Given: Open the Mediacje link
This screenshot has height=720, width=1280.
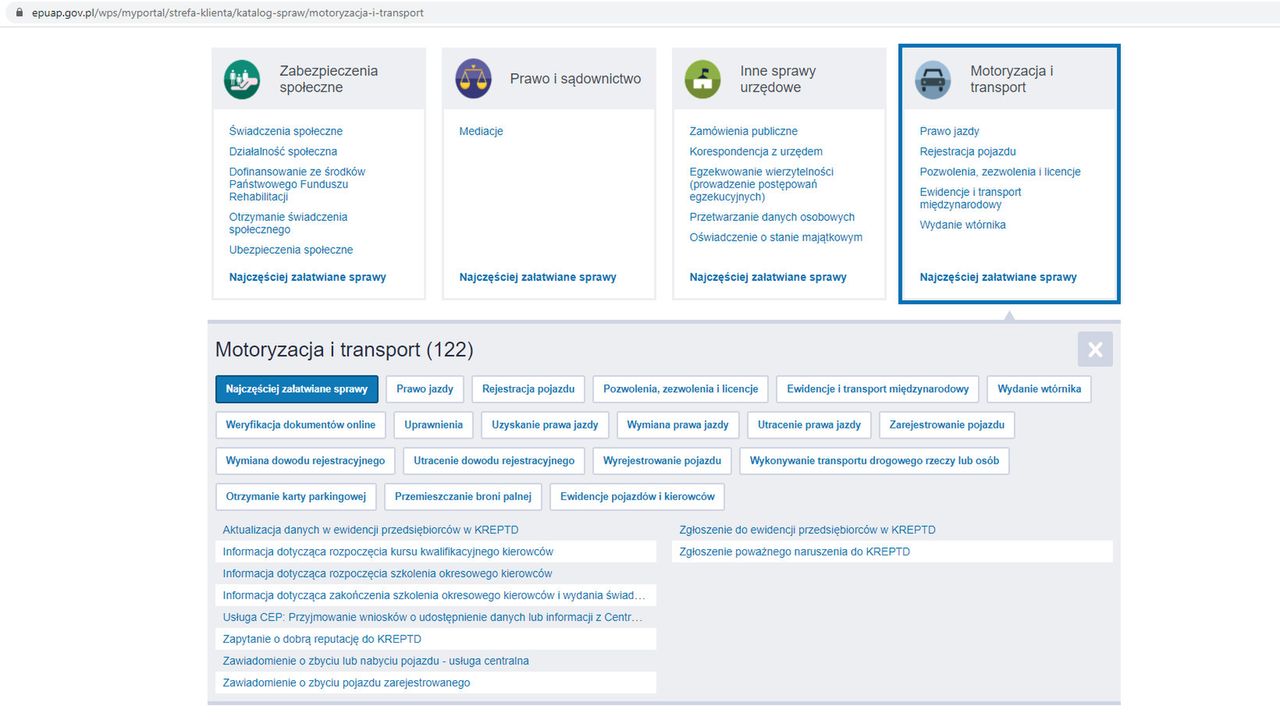Looking at the screenshot, I should coord(481,131).
